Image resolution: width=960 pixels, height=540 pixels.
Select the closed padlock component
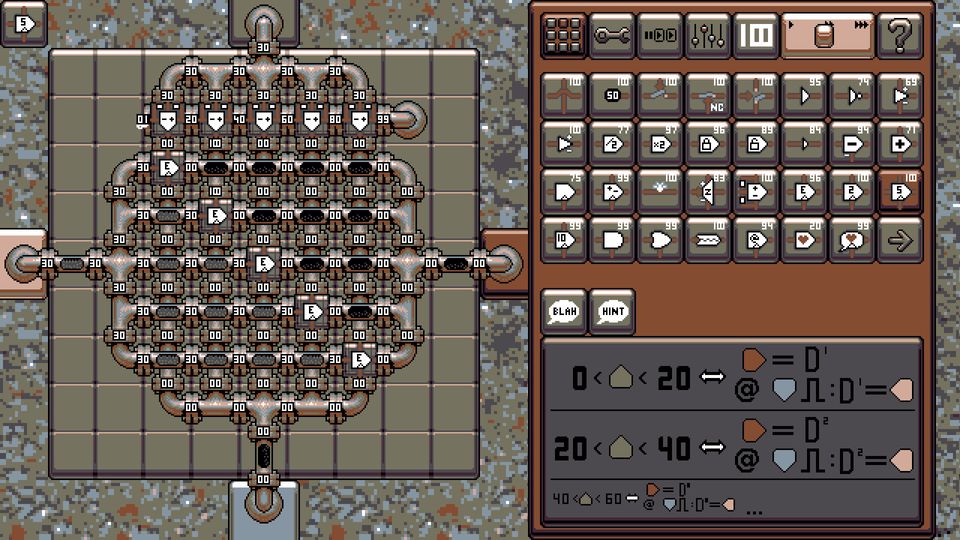[x=709, y=143]
